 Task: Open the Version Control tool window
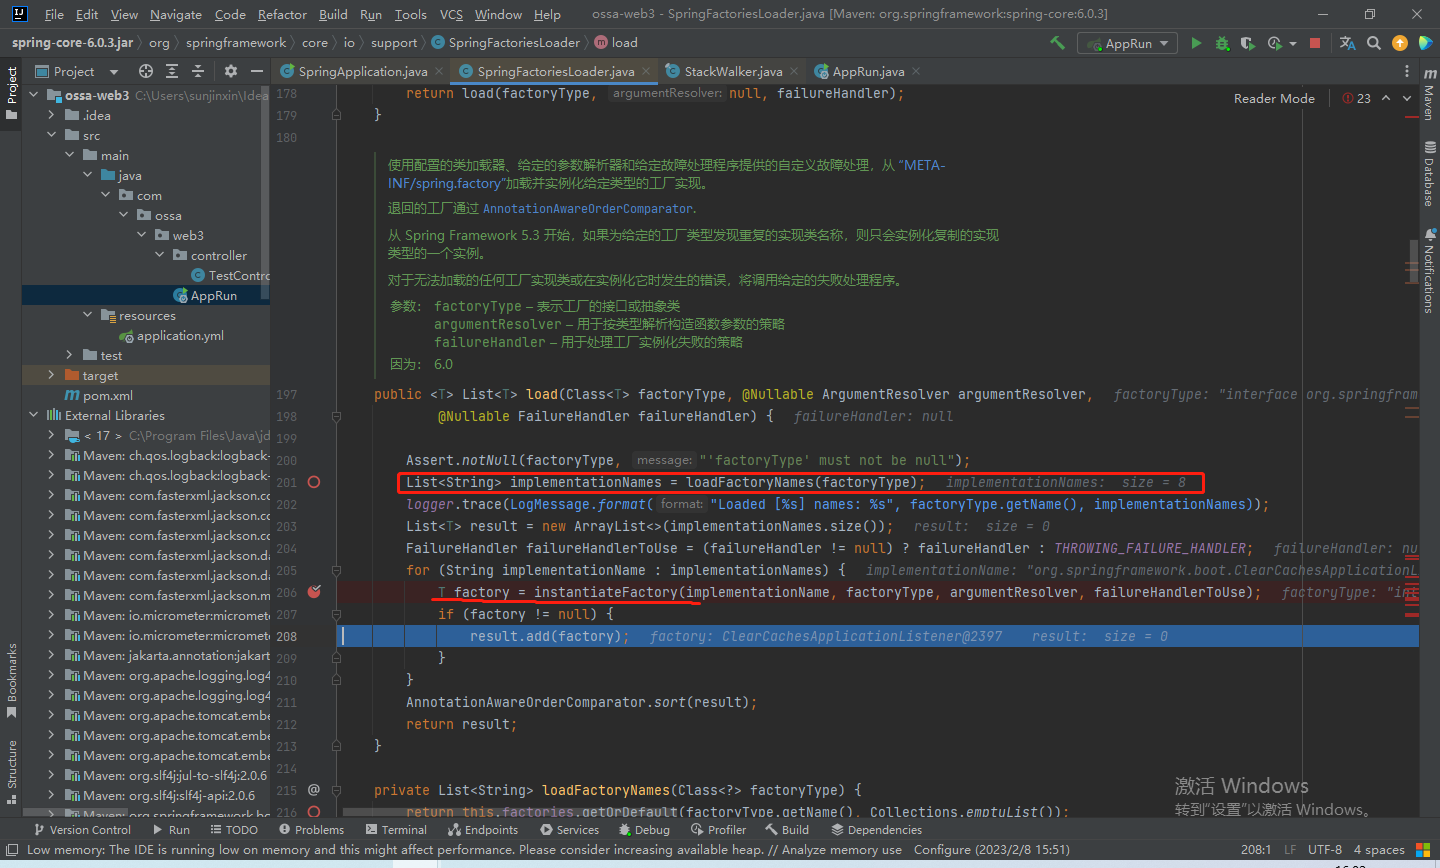click(81, 830)
